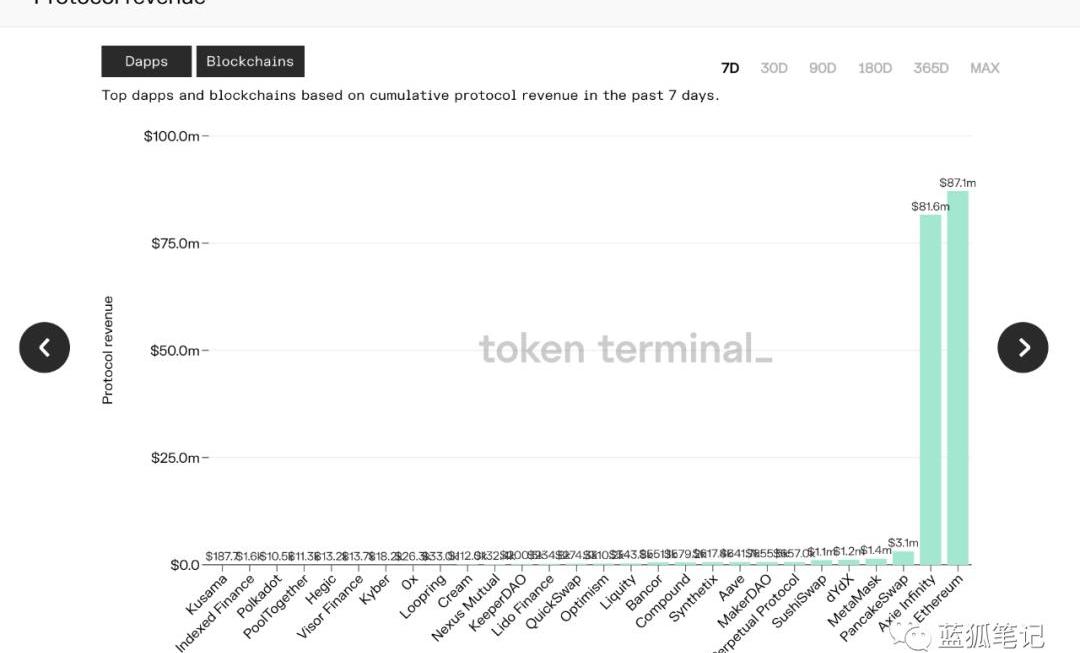Screen dimensions: 1080x653
Task: Select the PancakeSwap bar in chart
Action: (x=903, y=558)
